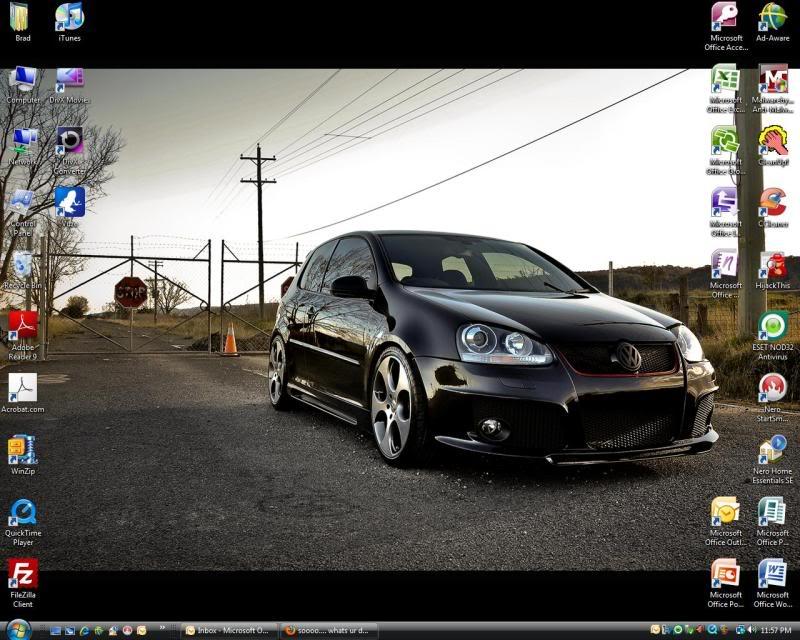800x640 pixels.
Task: Select the Microsoft Office OneNote shortcut
Action: coord(726,275)
